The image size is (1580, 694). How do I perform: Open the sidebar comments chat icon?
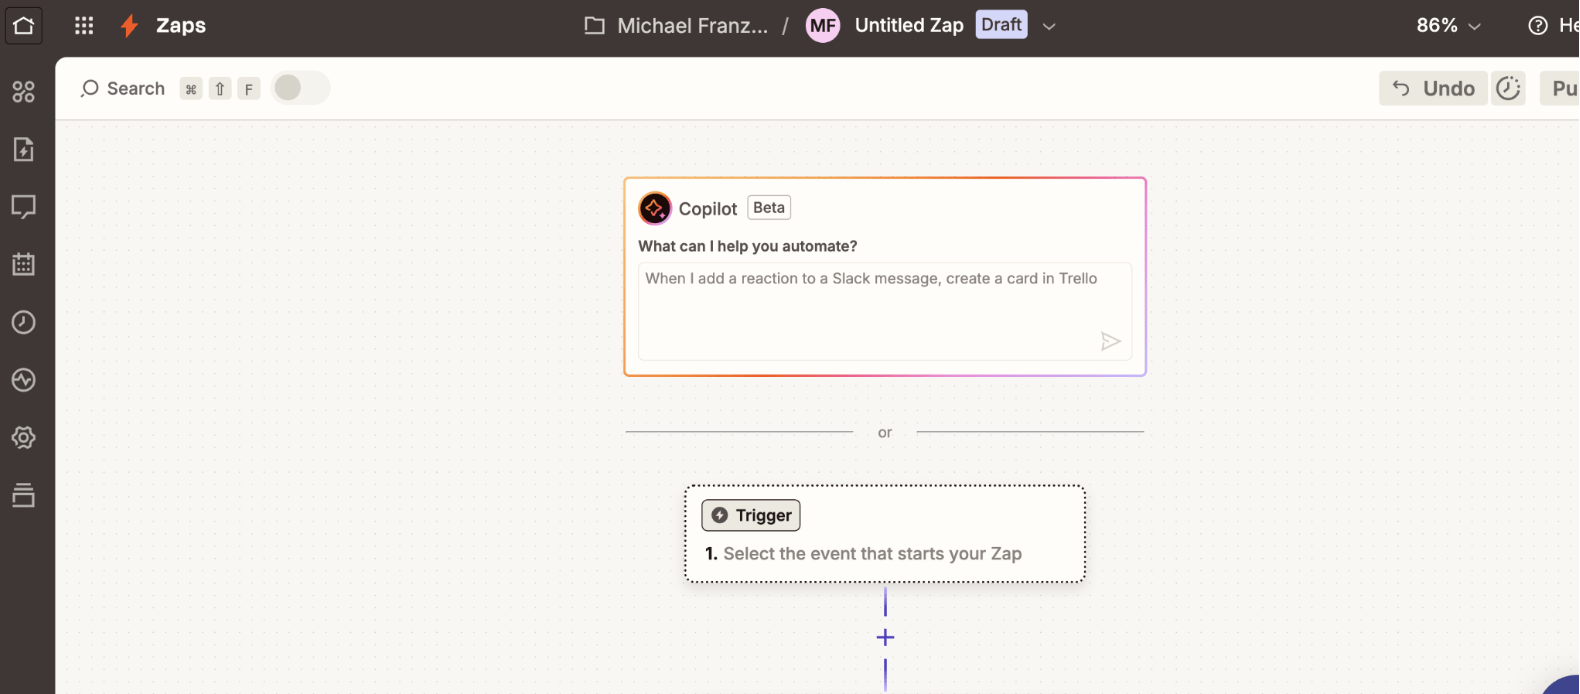24,207
